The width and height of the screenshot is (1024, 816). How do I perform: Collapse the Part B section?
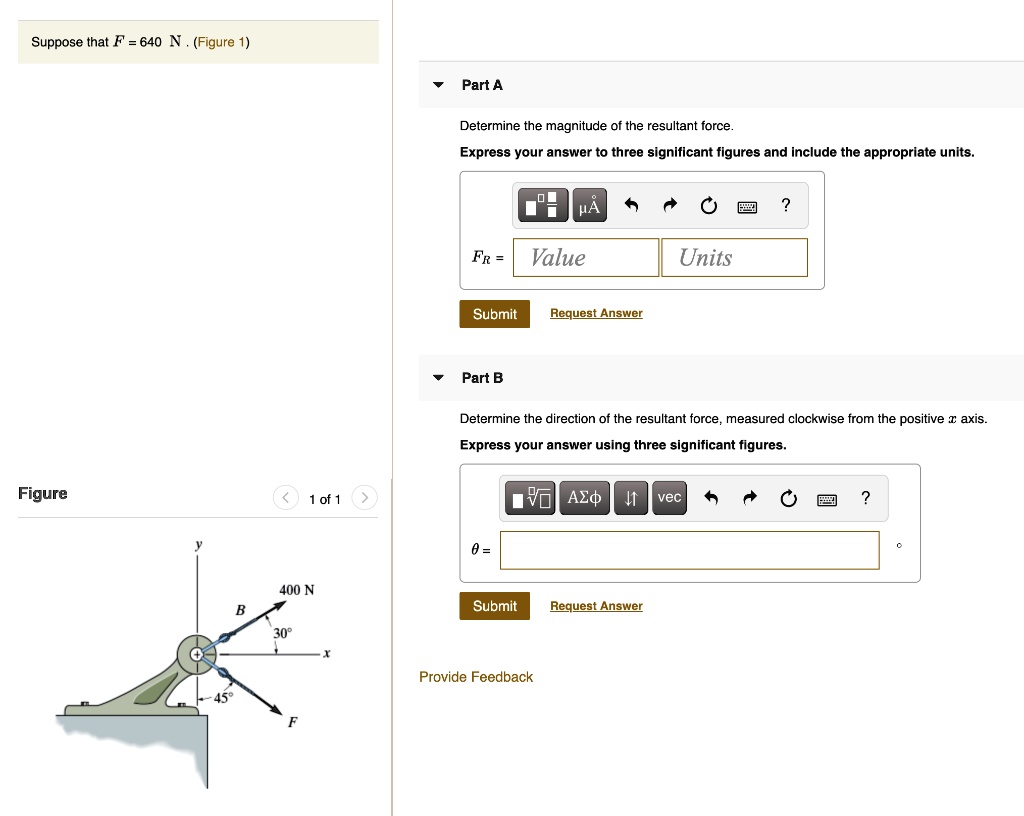[x=437, y=378]
